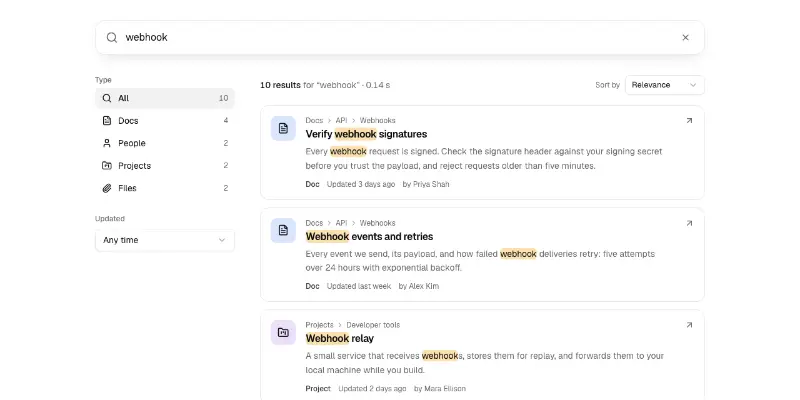Open the "Webhook events and retries" result title

pyautogui.click(x=369, y=236)
